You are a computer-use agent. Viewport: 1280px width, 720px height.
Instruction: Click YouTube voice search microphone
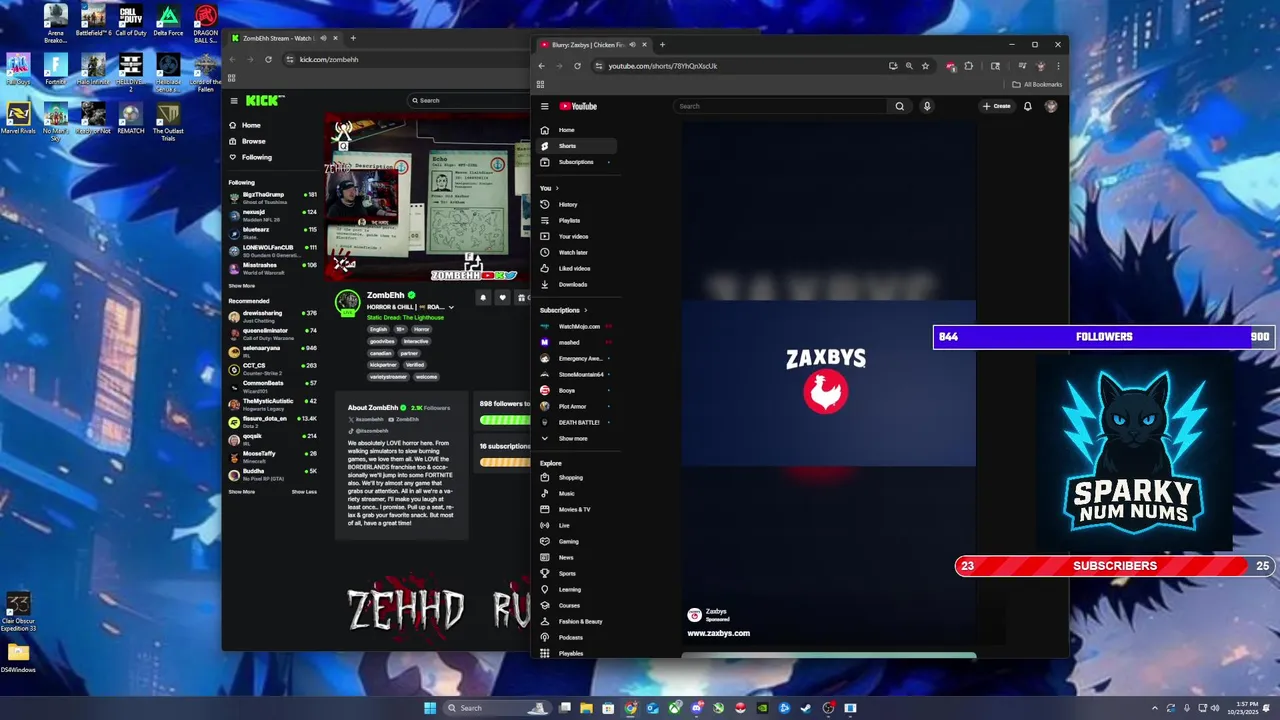(x=927, y=106)
